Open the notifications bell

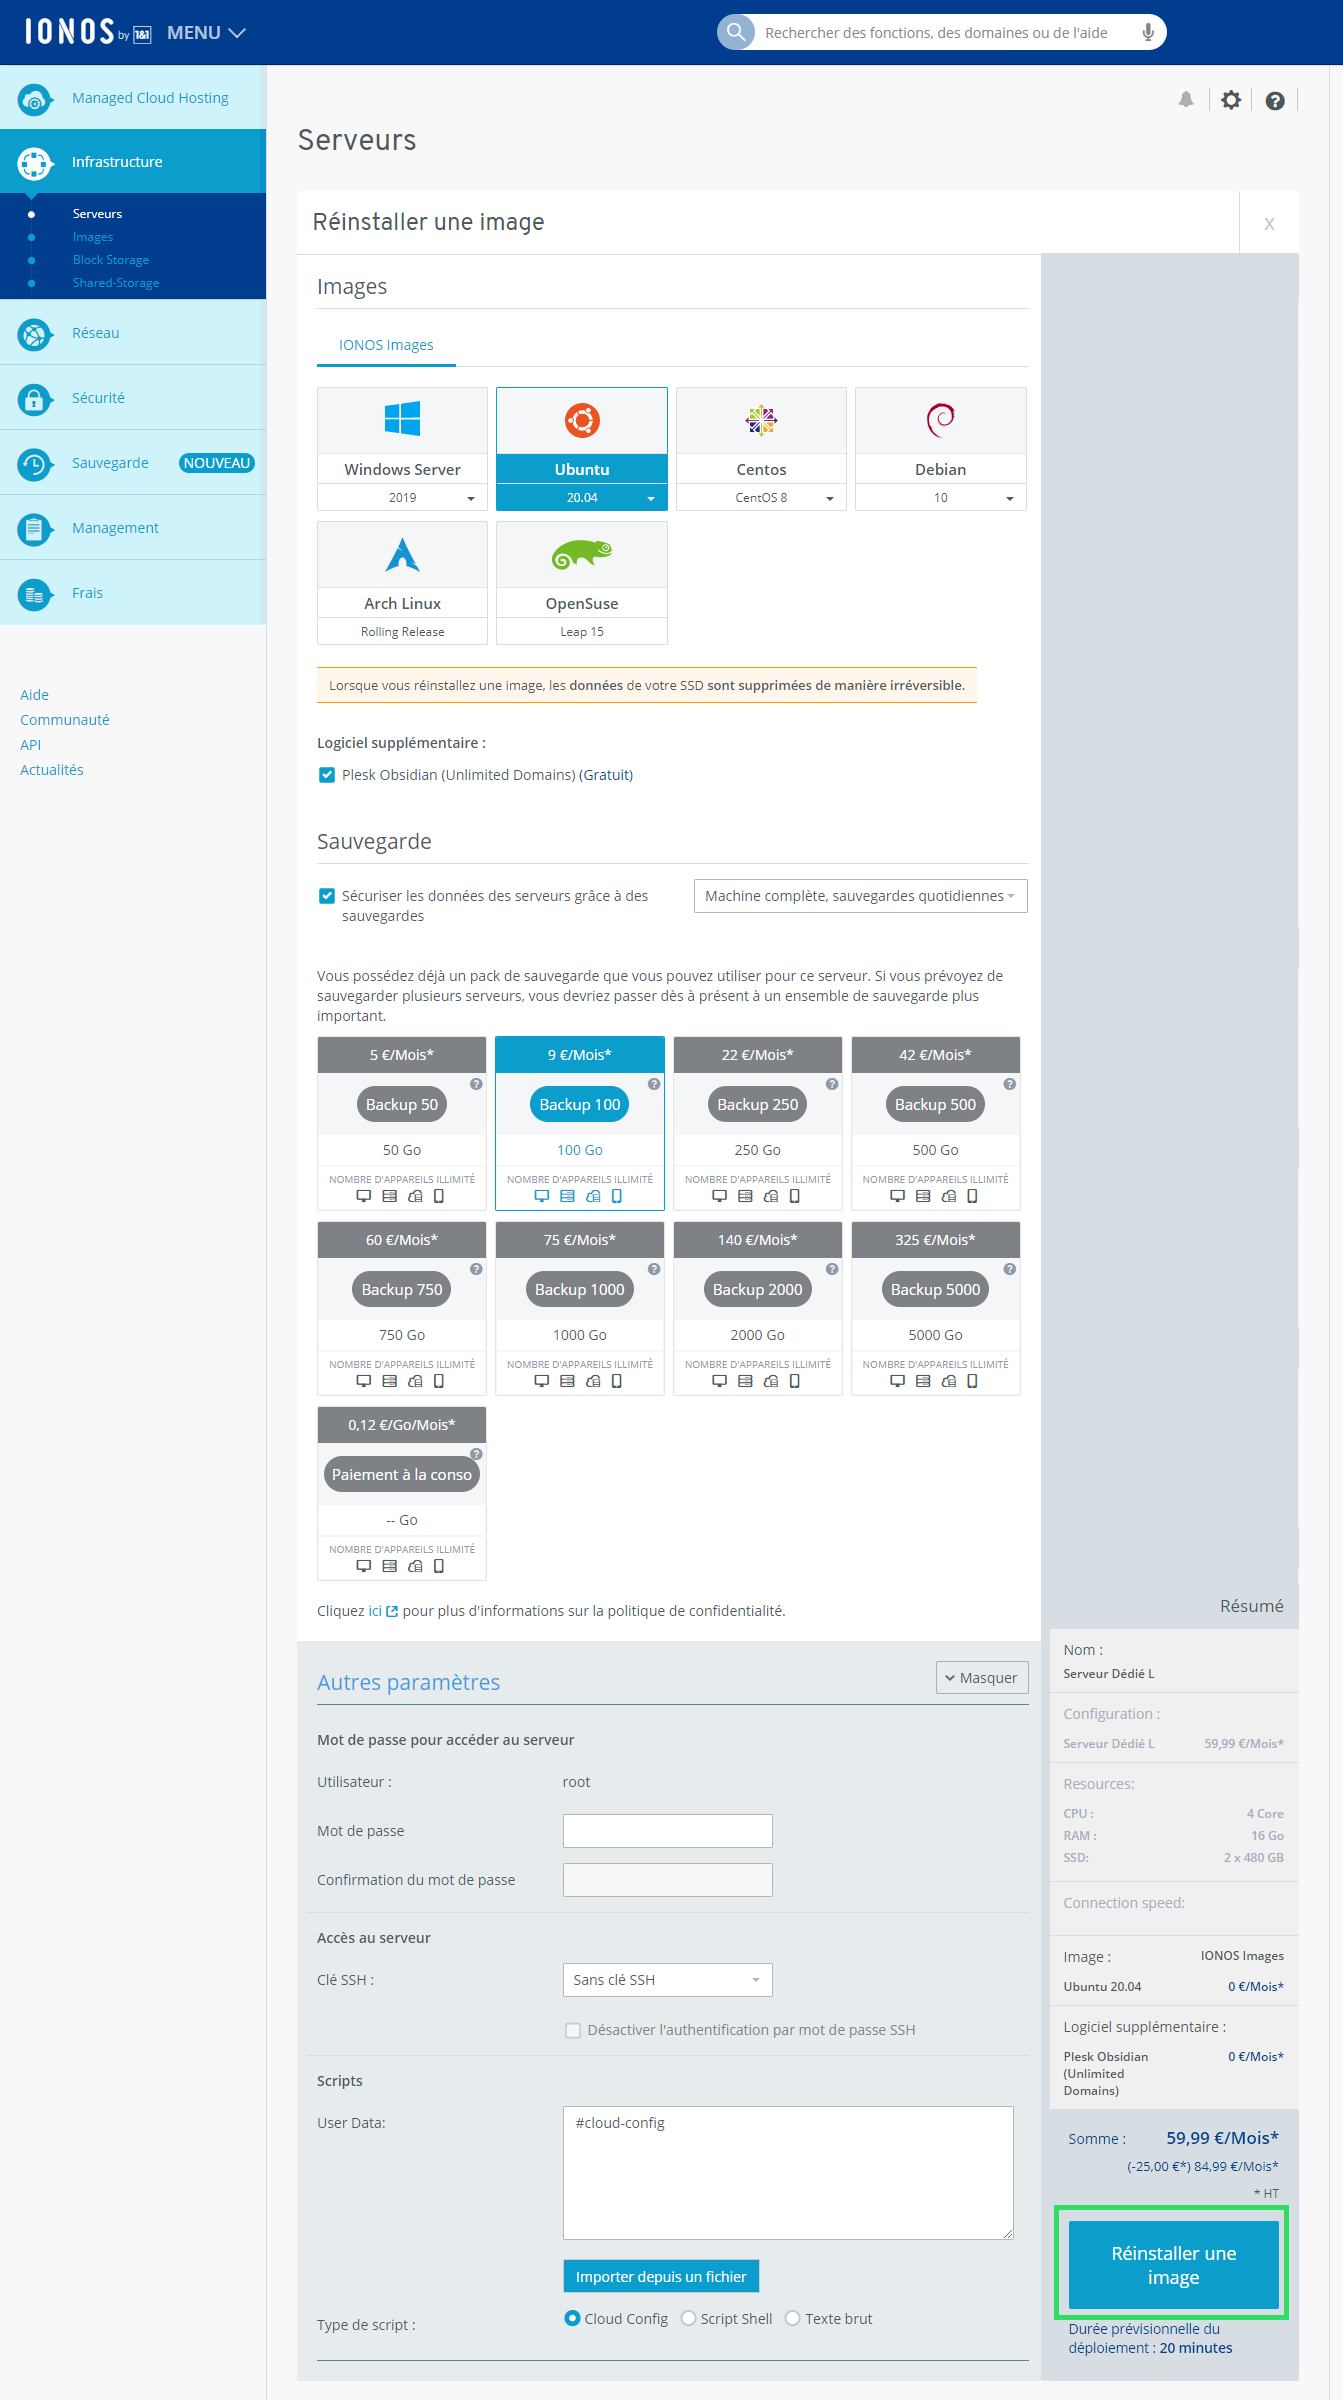1186,99
